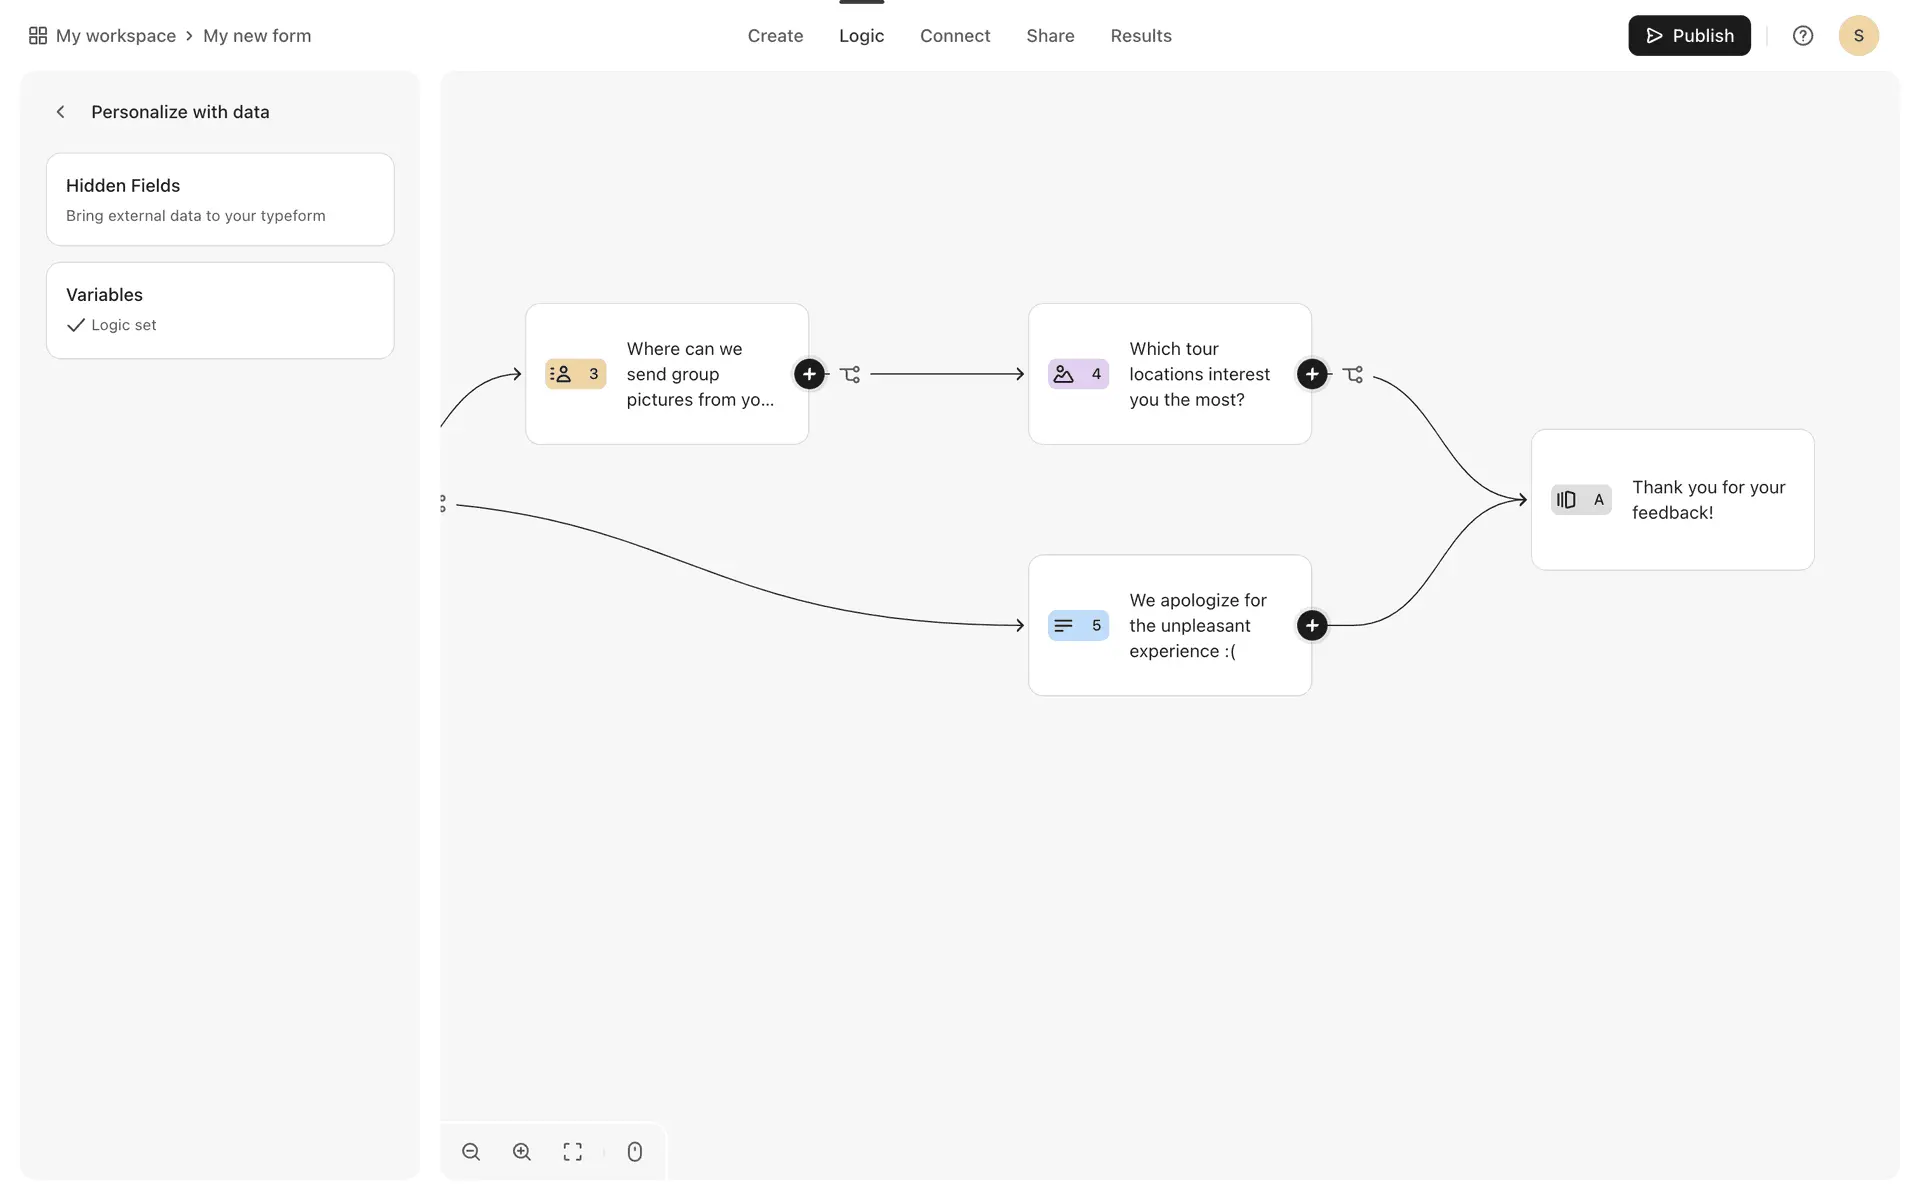Image resolution: width=1920 pixels, height=1200 pixels.
Task: Click the zoom out magnifier icon
Action: [x=471, y=1152]
